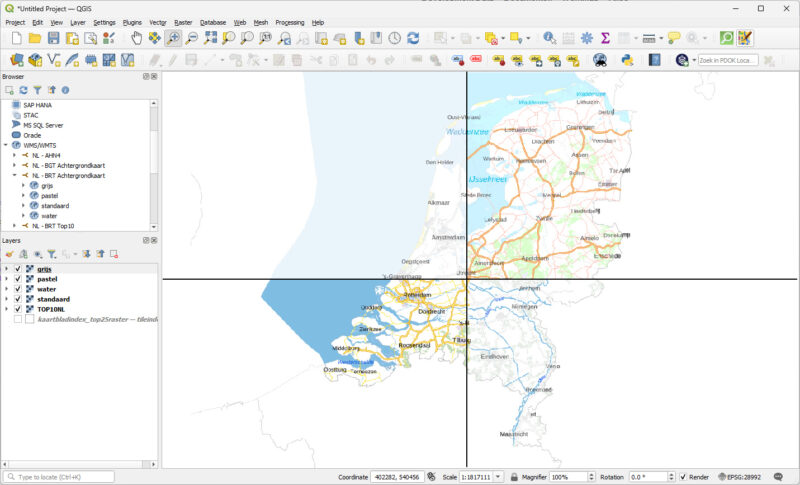The height and width of the screenshot is (485, 800).
Task: Open Statistical Summary sigma icon
Action: pos(605,38)
